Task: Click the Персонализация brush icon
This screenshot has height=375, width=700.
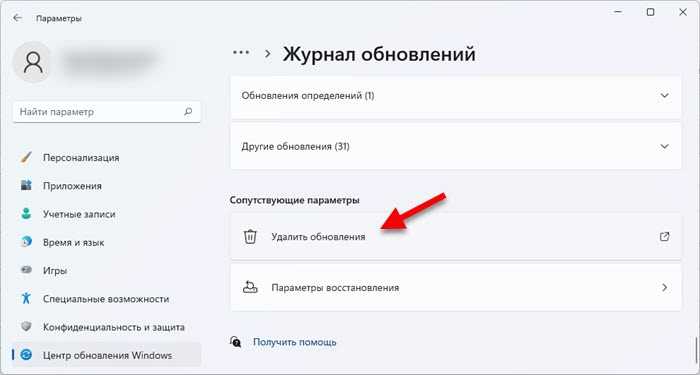Action: (x=27, y=158)
